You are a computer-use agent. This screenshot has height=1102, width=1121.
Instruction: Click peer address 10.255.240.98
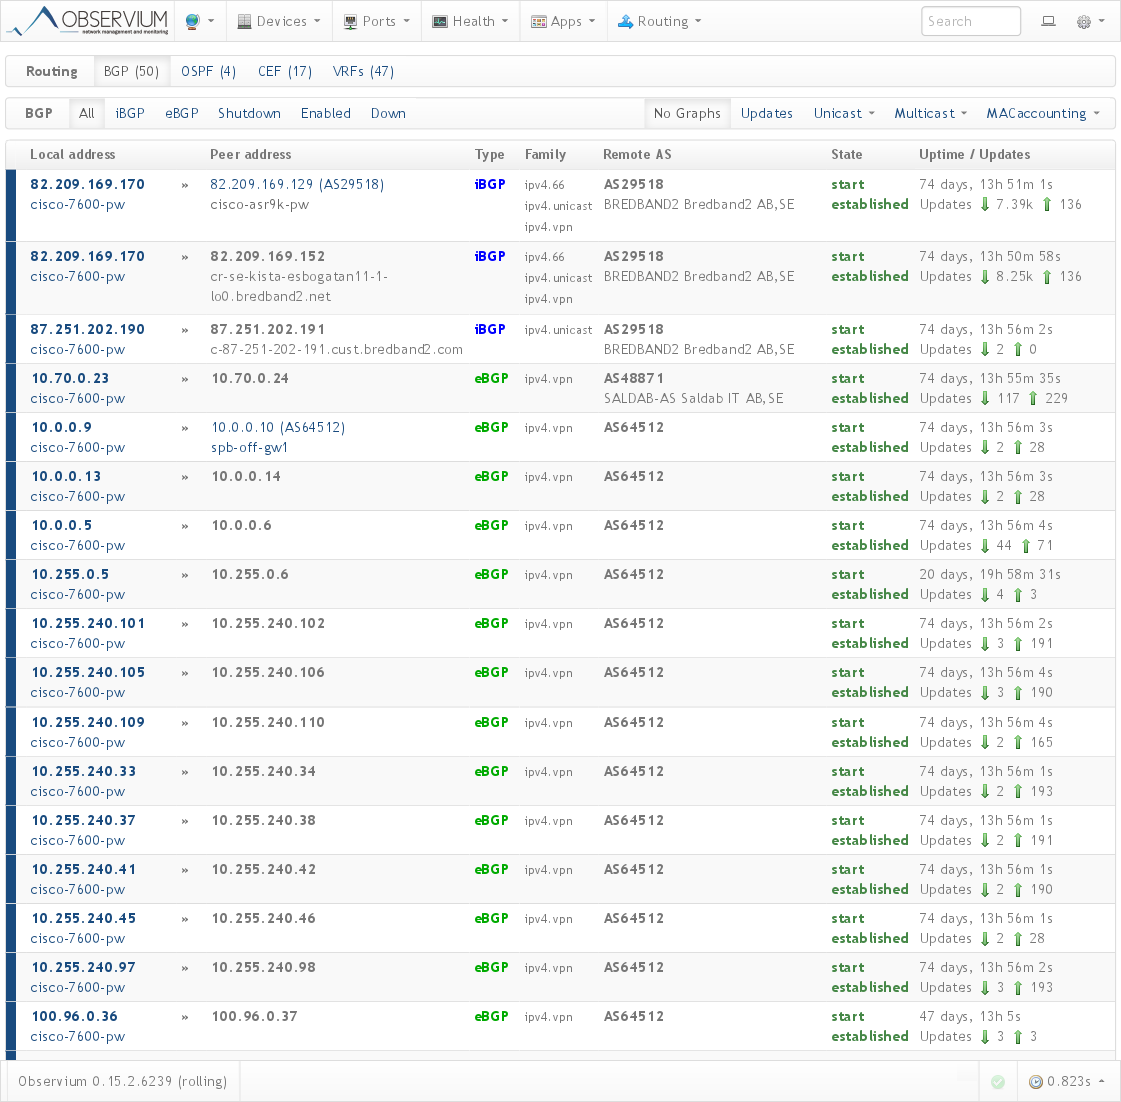[x=264, y=968]
